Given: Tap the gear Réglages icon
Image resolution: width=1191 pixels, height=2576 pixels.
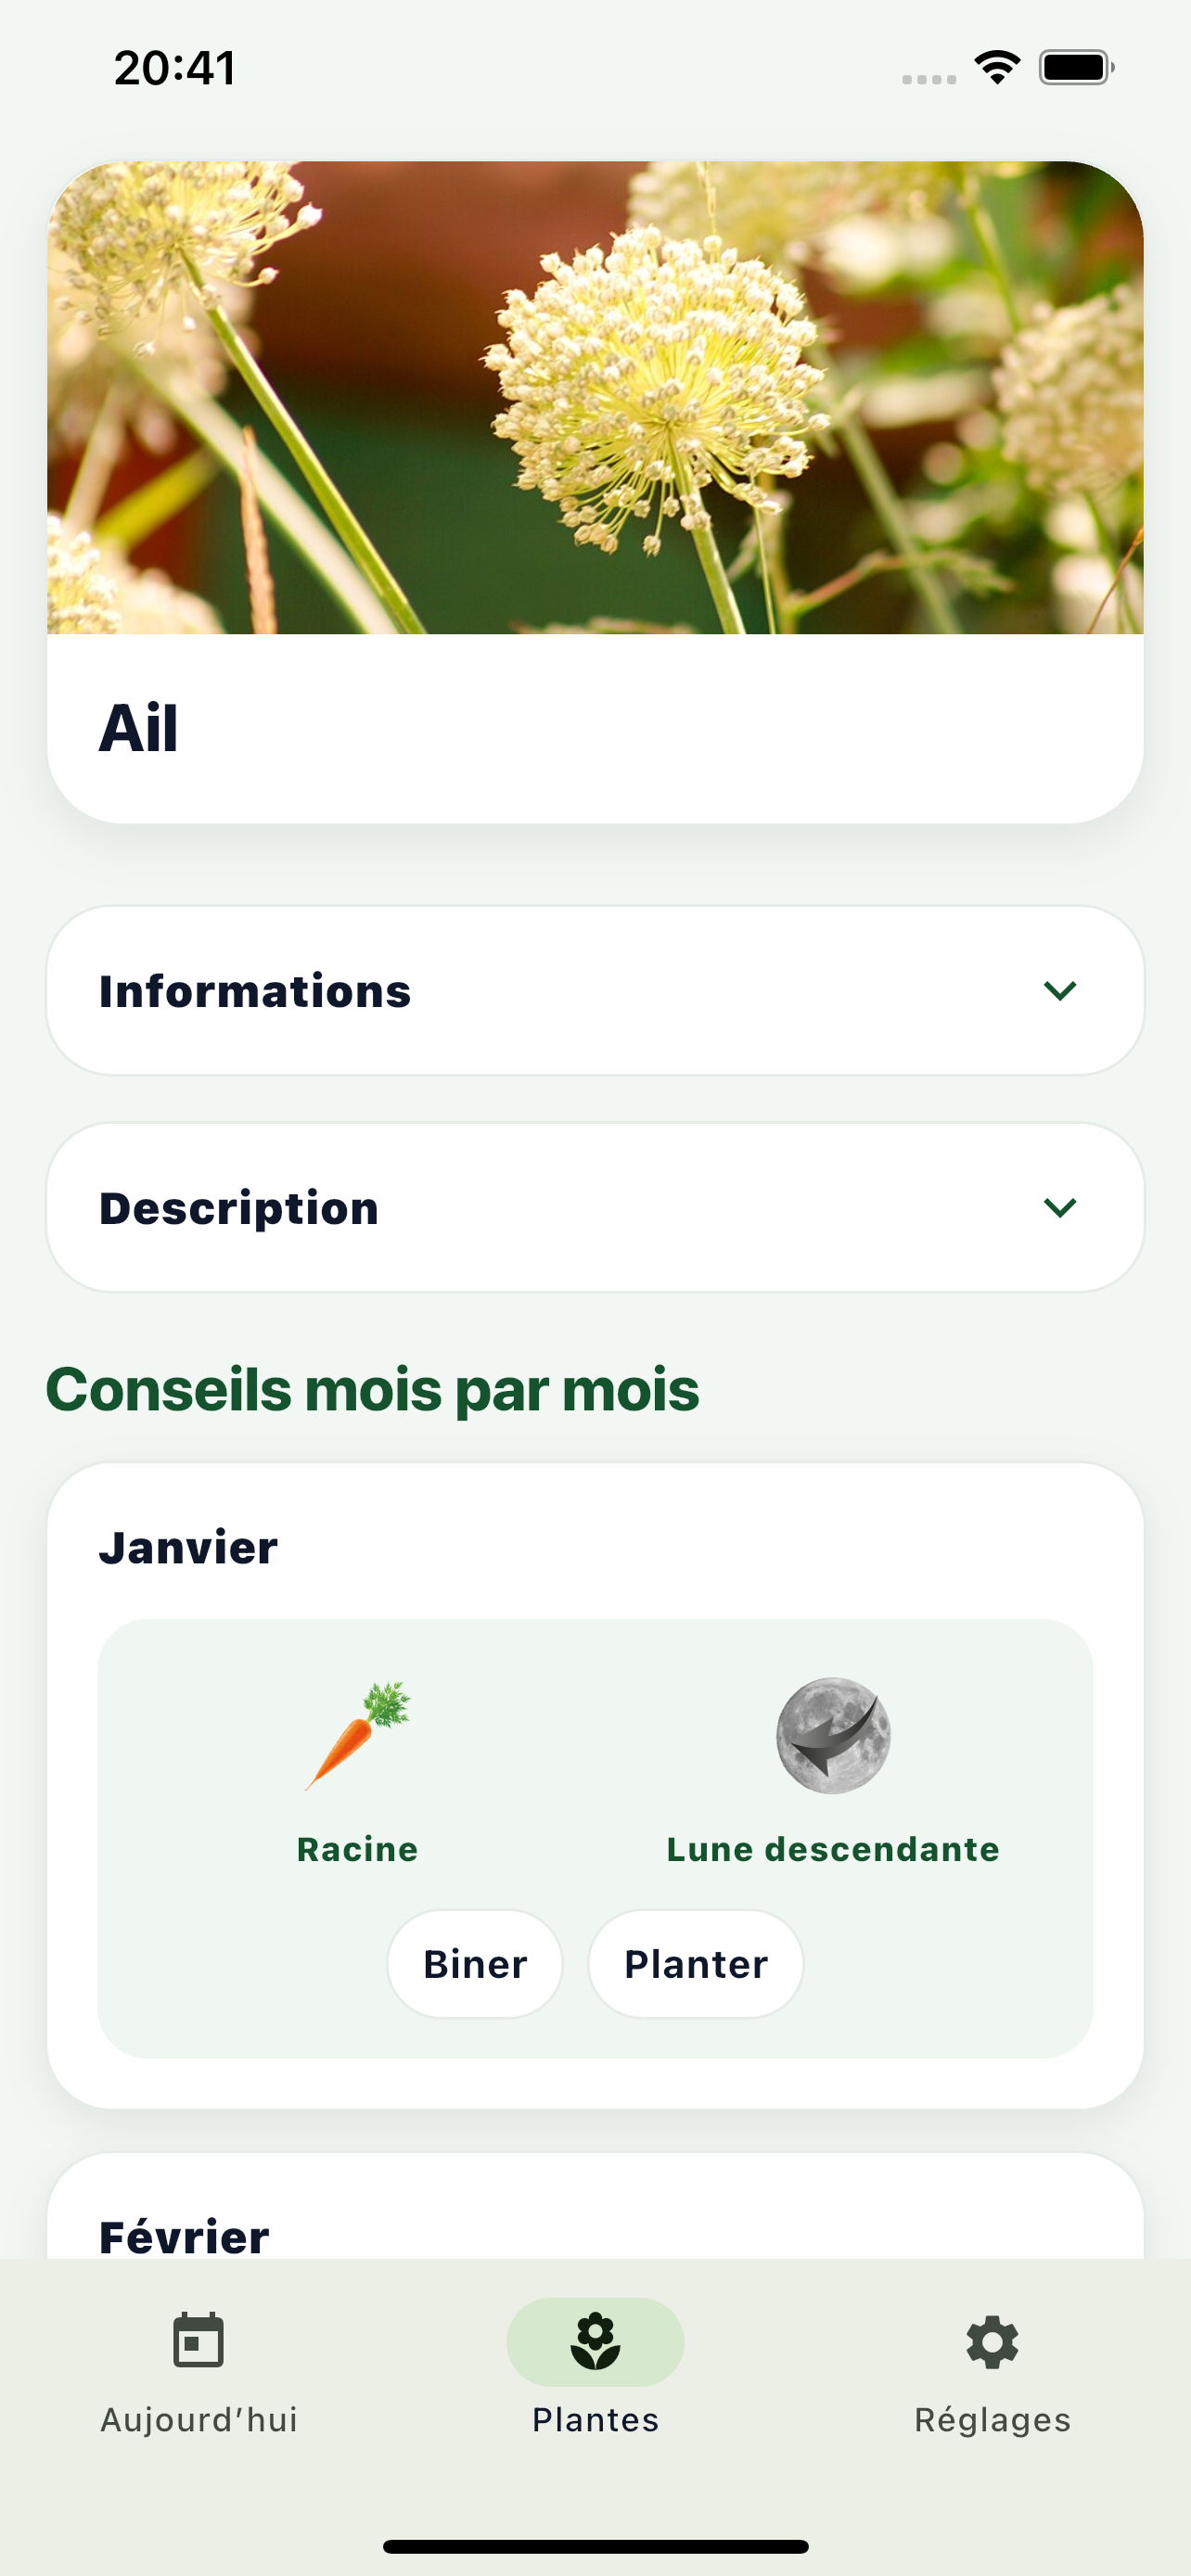Looking at the screenshot, I should (x=992, y=2341).
